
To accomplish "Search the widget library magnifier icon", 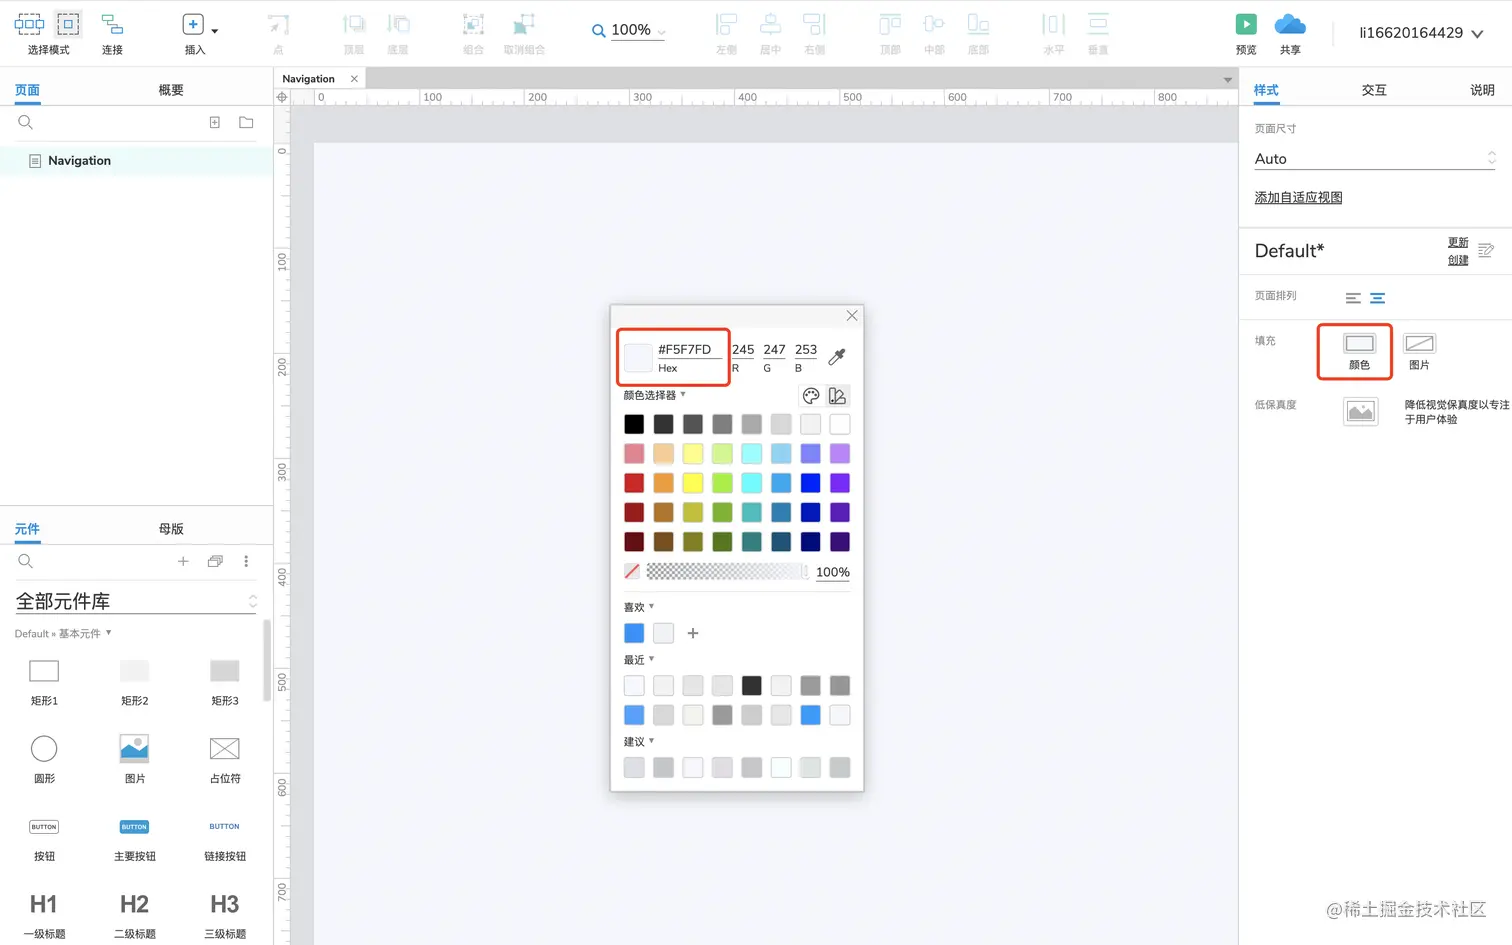I will click(x=26, y=561).
